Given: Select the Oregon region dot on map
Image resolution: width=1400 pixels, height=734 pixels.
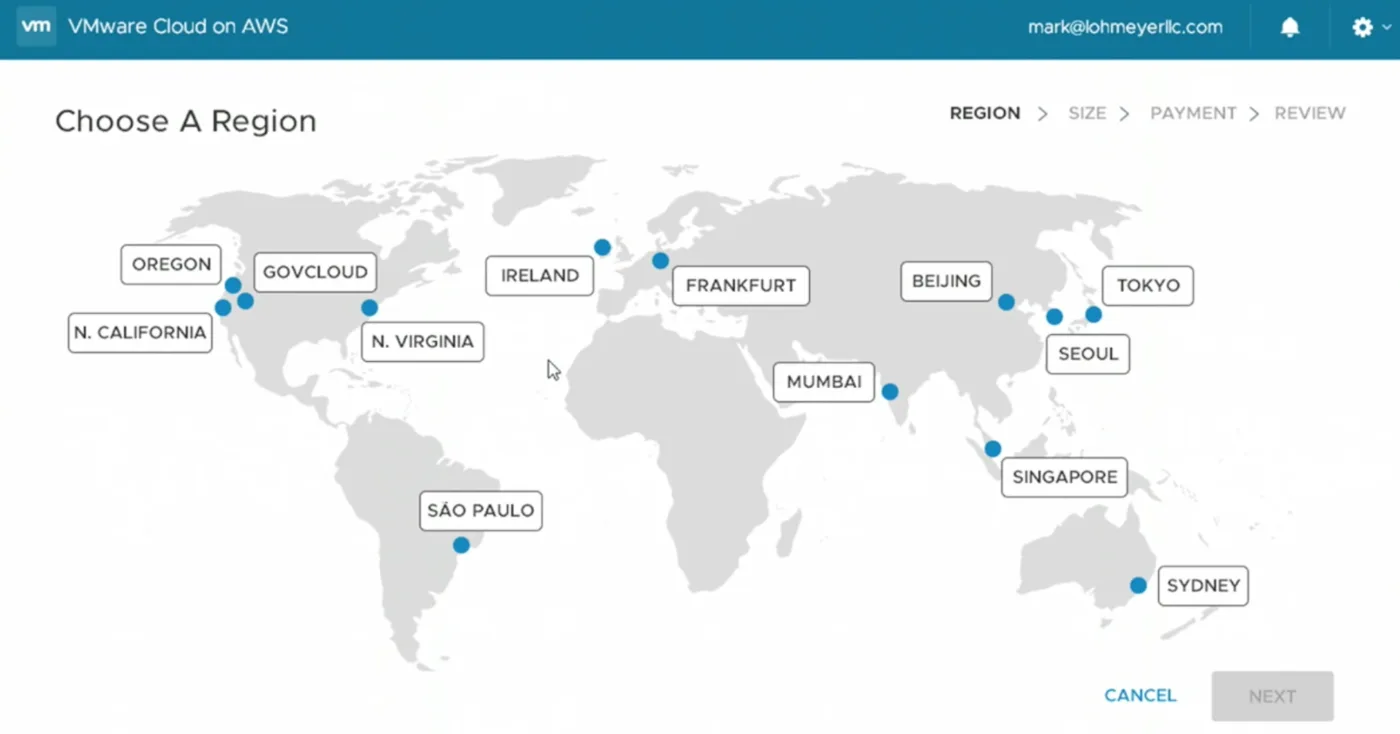Looking at the screenshot, I should click(x=233, y=285).
